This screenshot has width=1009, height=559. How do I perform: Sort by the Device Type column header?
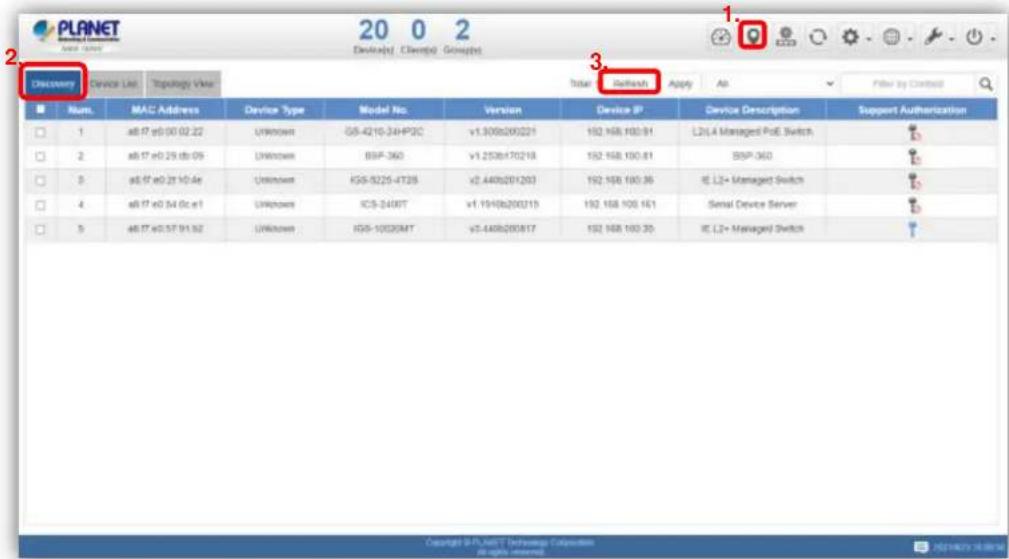tap(275, 110)
